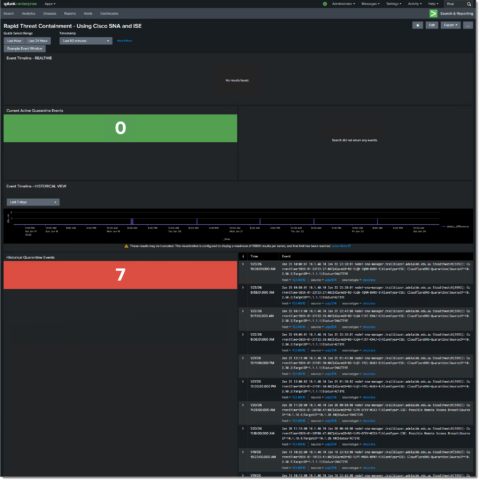Select the Example Event Window range
This screenshot has height=480, width=480.
tap(25, 49)
